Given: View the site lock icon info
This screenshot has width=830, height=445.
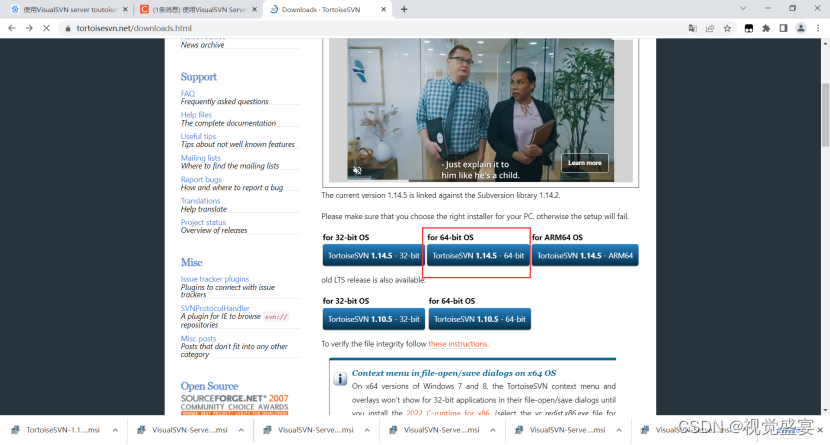Looking at the screenshot, I should click(x=68, y=29).
